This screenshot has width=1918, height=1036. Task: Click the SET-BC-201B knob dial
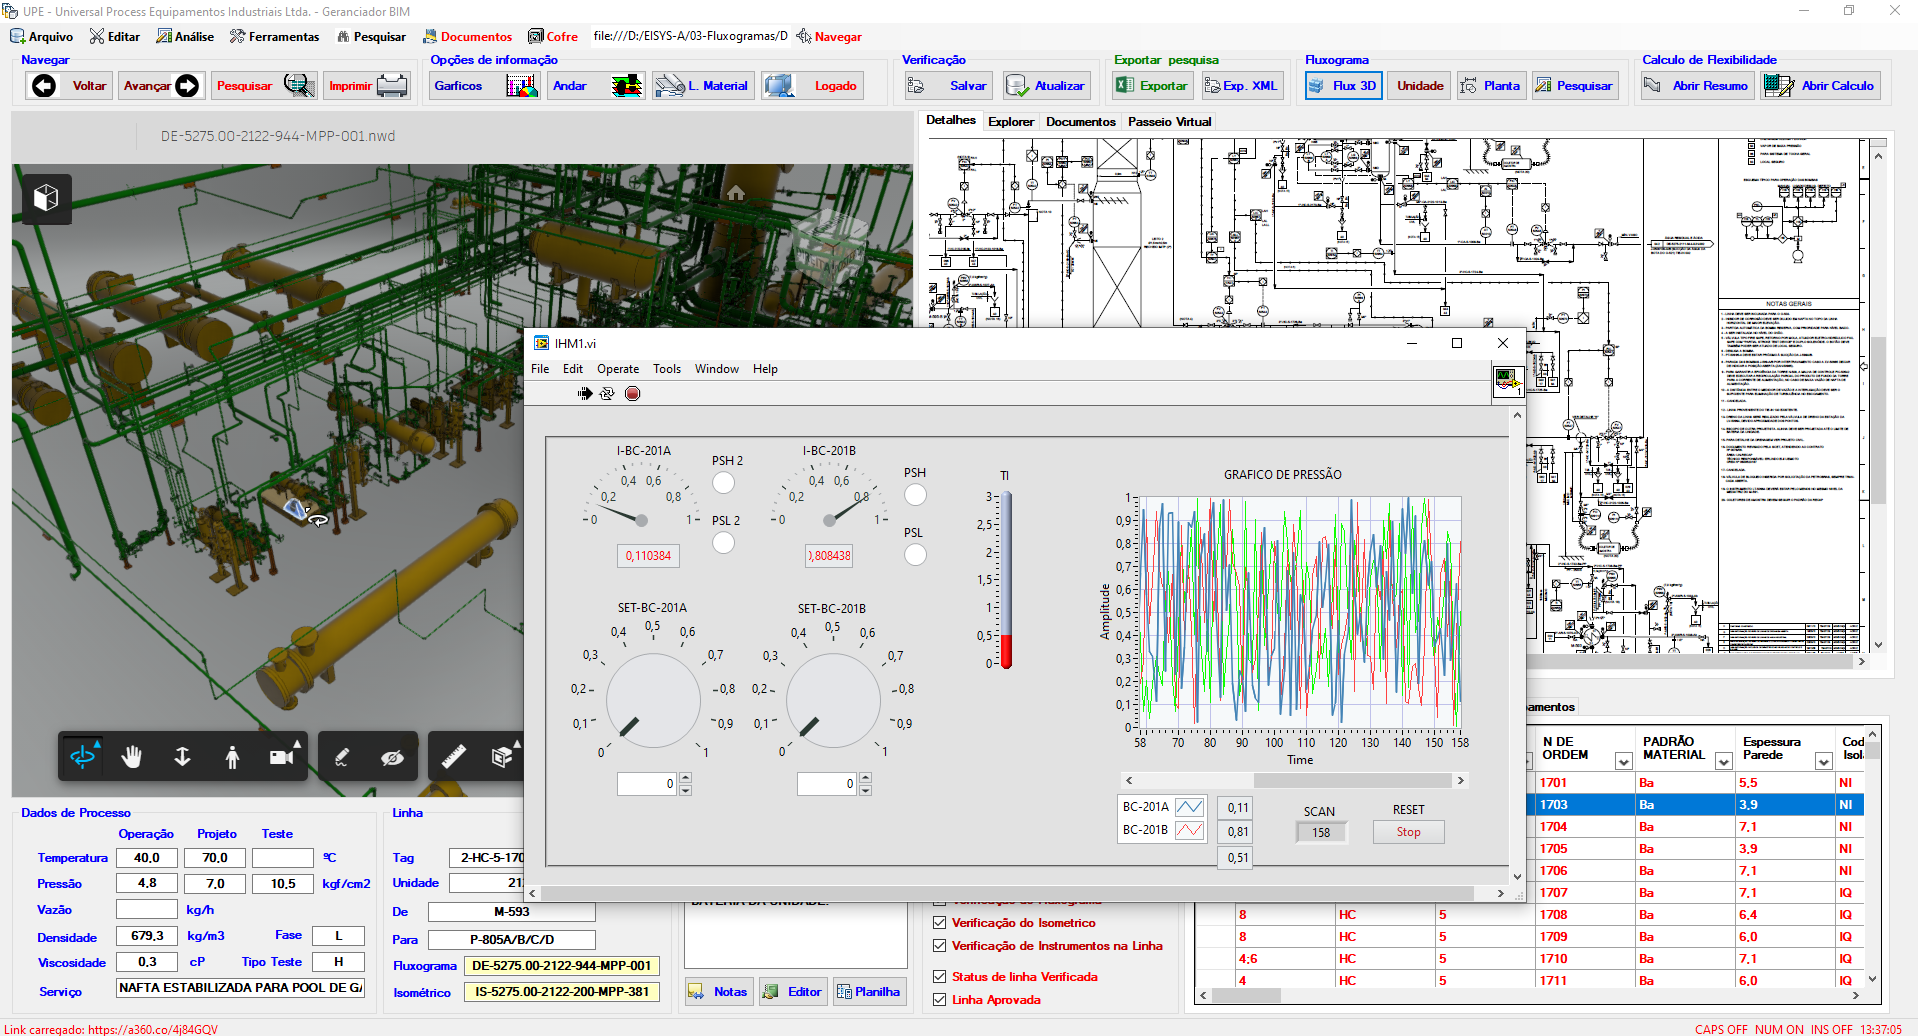click(833, 701)
